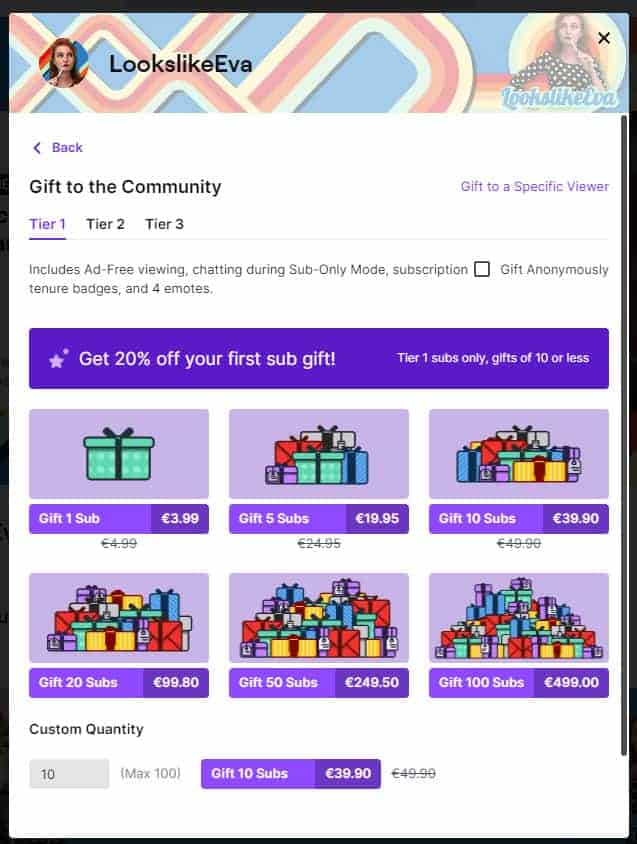637x844 pixels.
Task: Click the fifty gifts pile image
Action: click(319, 617)
